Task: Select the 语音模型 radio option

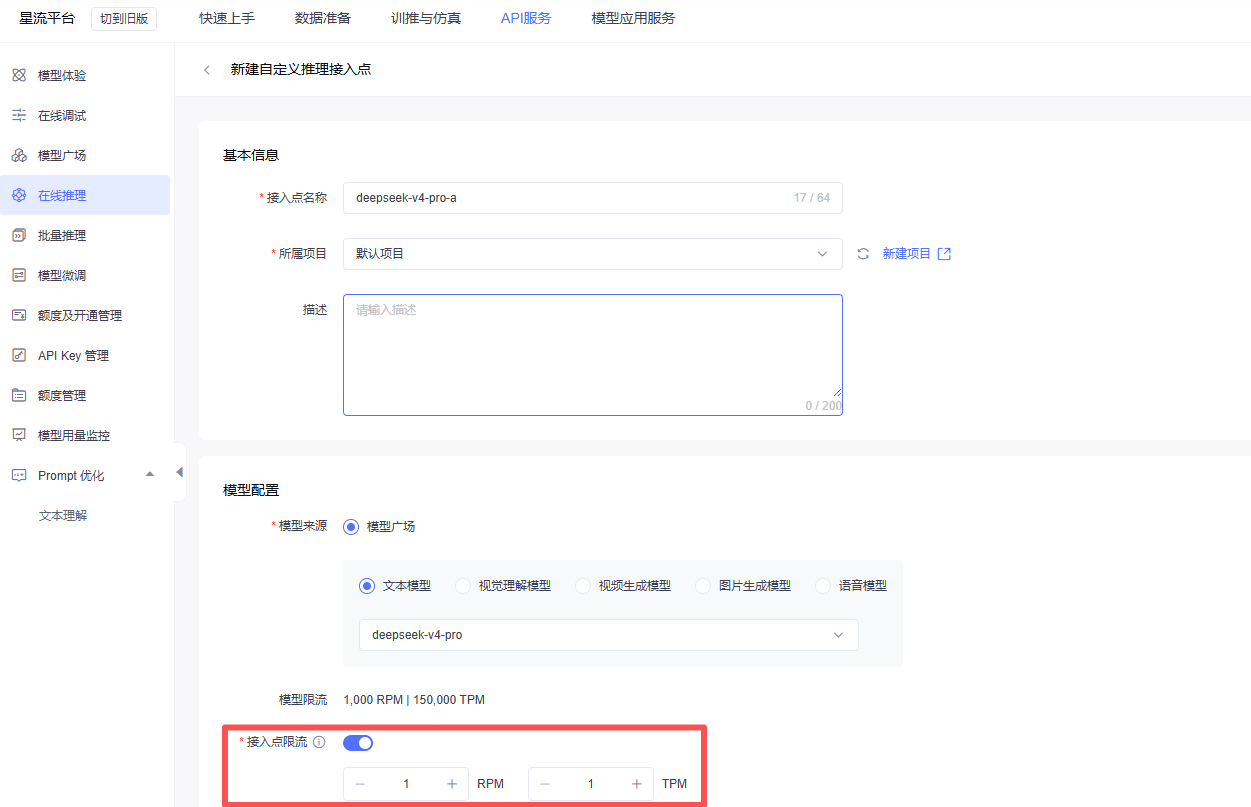Action: click(823, 586)
